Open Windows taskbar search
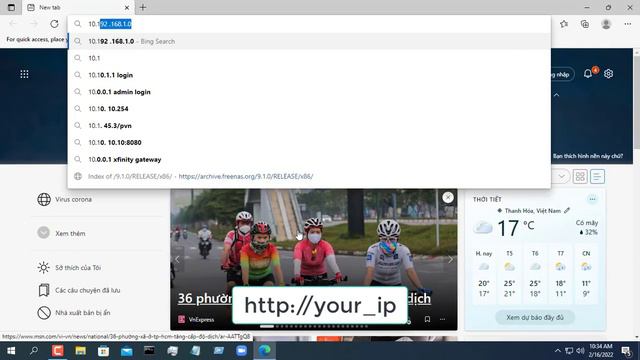 pos(34,351)
